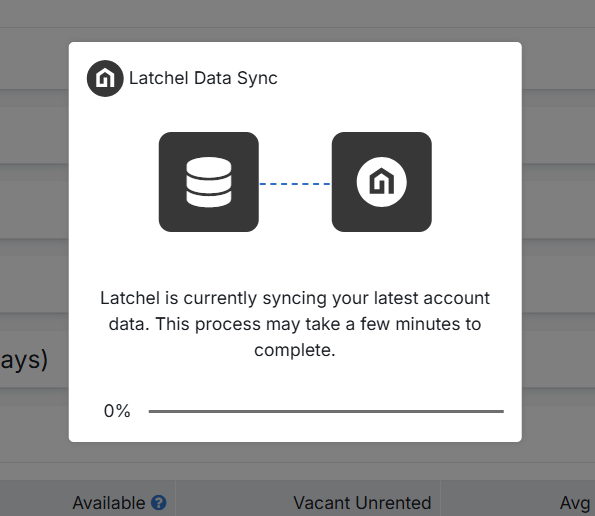Click the Latchel house icon tile

[382, 182]
